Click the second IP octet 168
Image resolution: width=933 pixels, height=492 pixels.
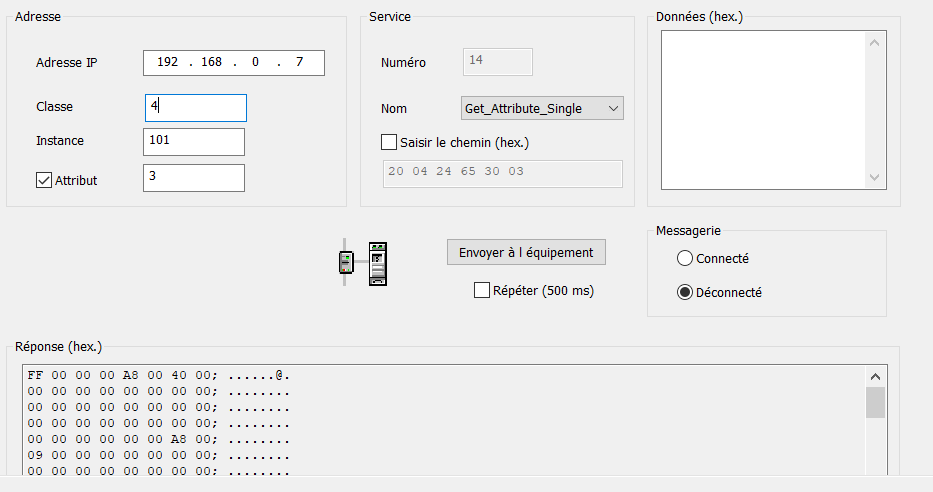pos(212,63)
